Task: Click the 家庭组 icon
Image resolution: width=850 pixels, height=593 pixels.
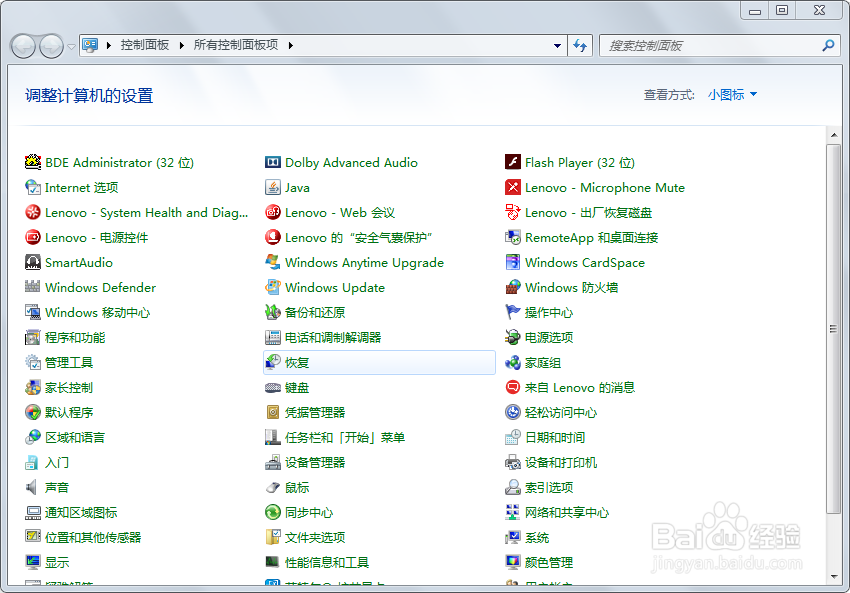Action: tap(513, 362)
